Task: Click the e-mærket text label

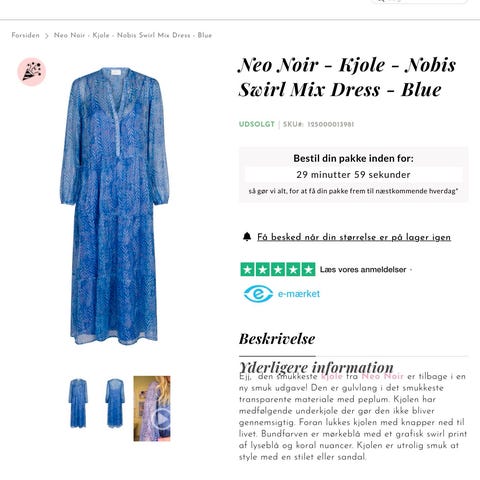Action: (x=299, y=294)
